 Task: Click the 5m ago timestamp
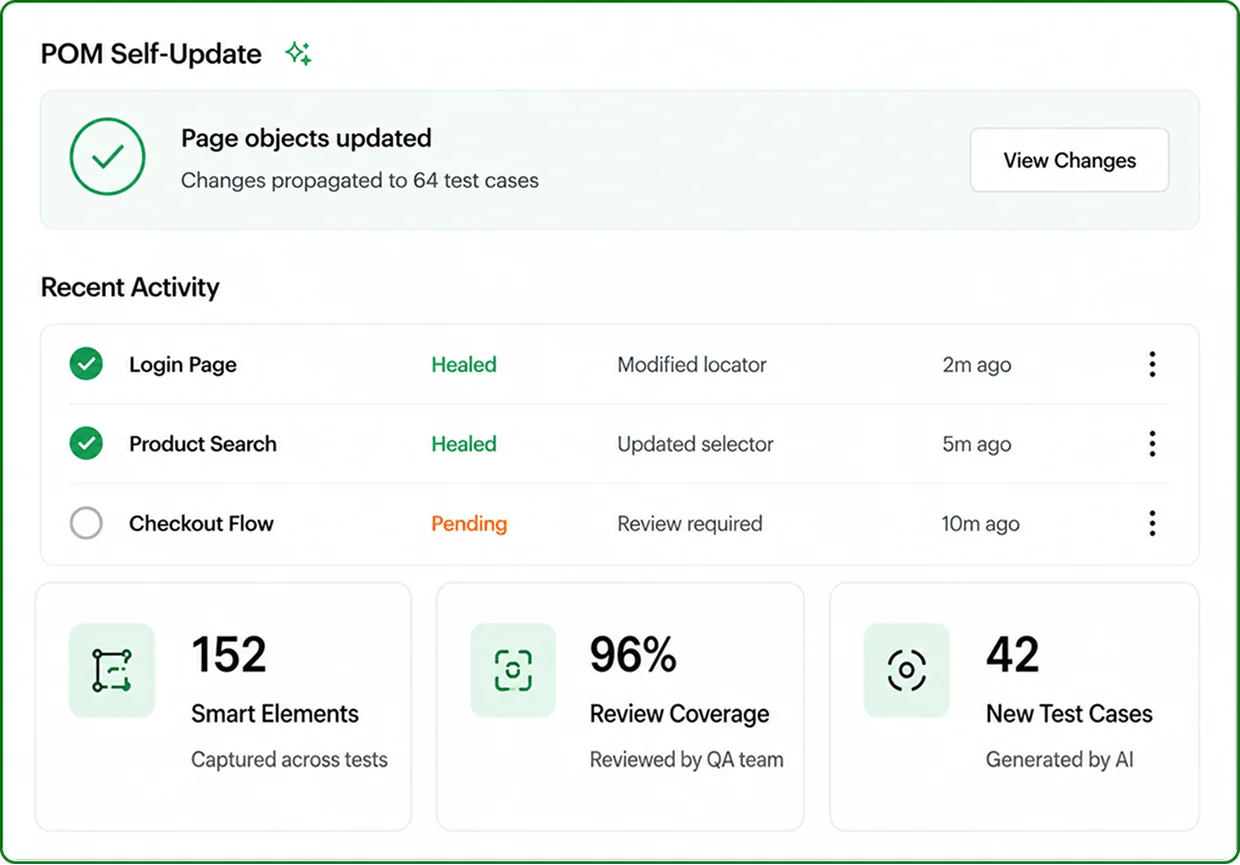(x=977, y=444)
